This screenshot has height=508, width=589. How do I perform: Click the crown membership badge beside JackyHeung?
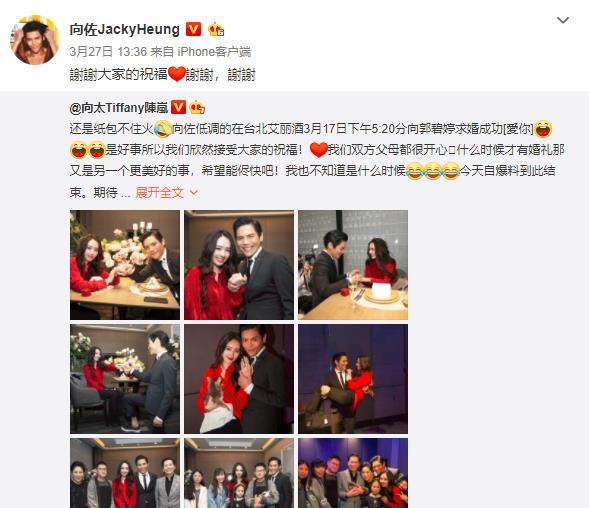[216, 29]
